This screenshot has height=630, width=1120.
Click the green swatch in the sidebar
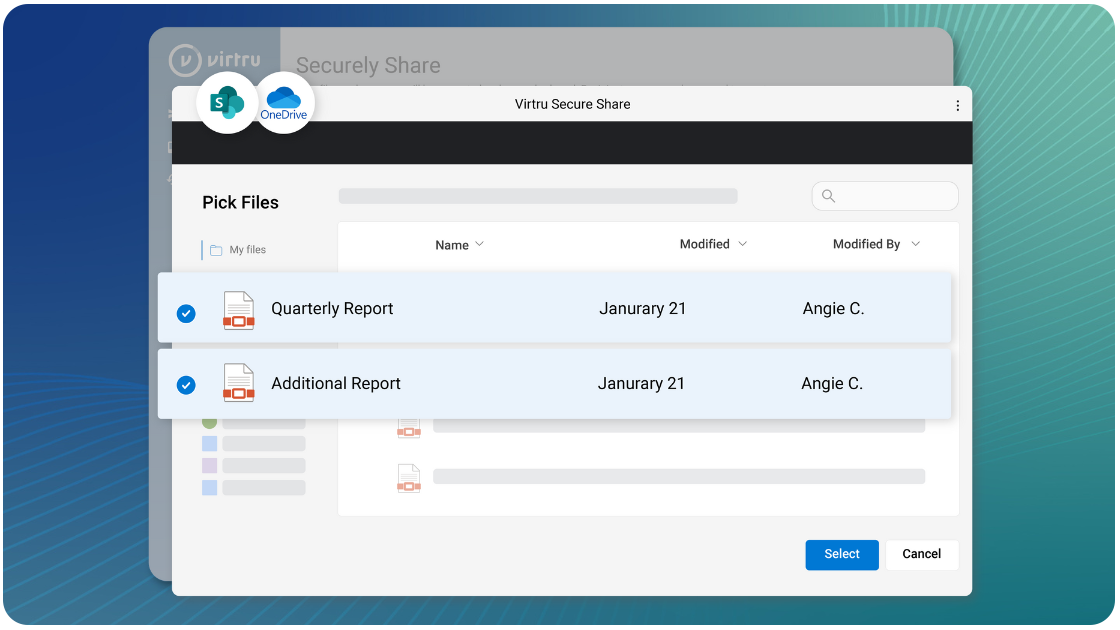(208, 422)
